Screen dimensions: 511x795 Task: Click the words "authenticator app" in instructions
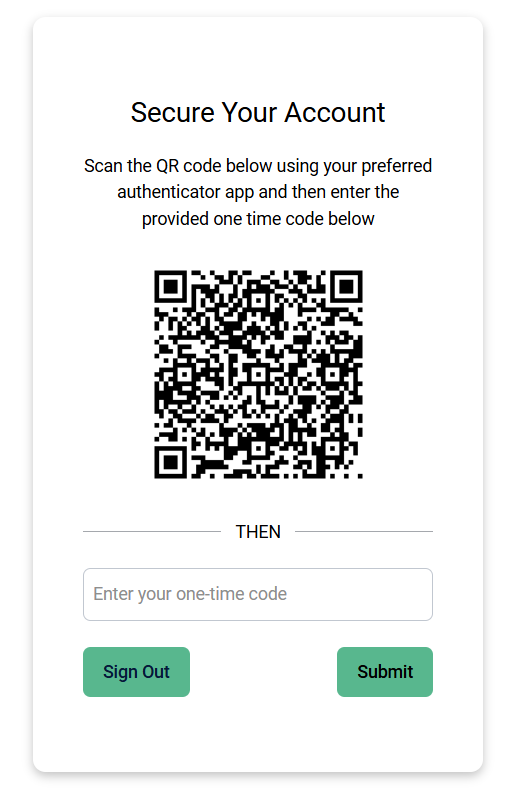(x=186, y=193)
